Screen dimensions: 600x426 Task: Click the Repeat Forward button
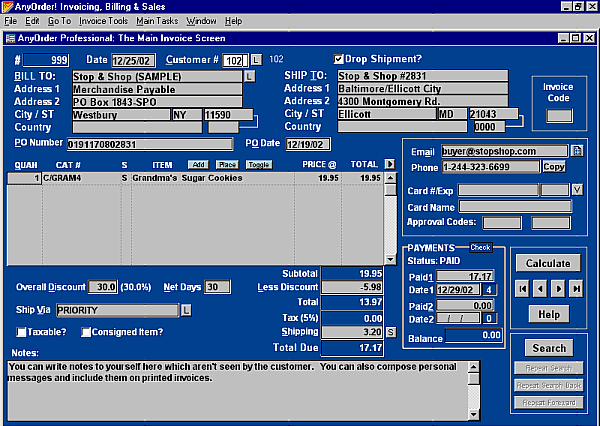coord(549,403)
